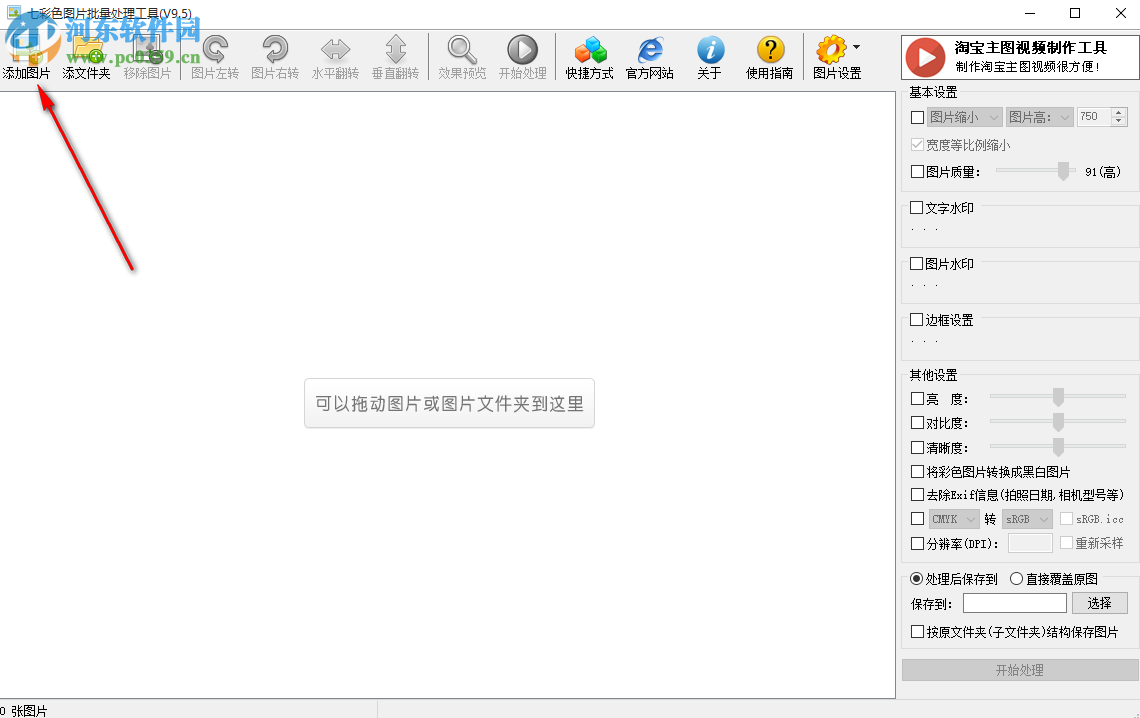Click the 选择 (Browse) button
Screen dimensions: 1140x718
(1099, 603)
